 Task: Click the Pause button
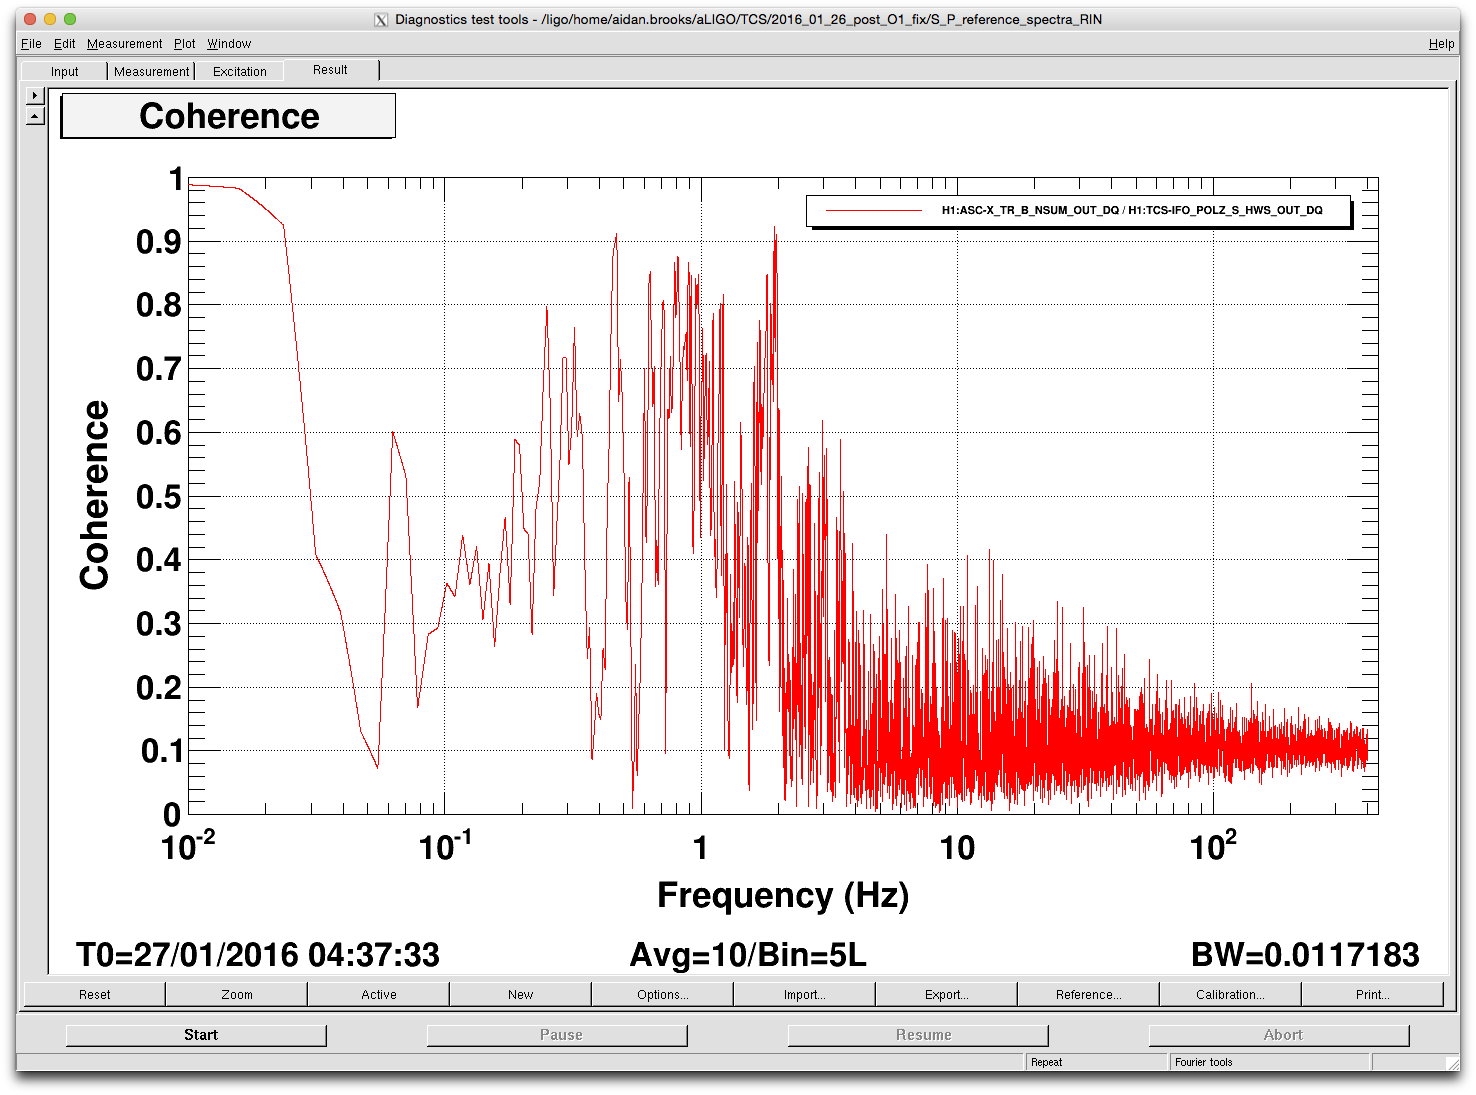click(x=558, y=1035)
